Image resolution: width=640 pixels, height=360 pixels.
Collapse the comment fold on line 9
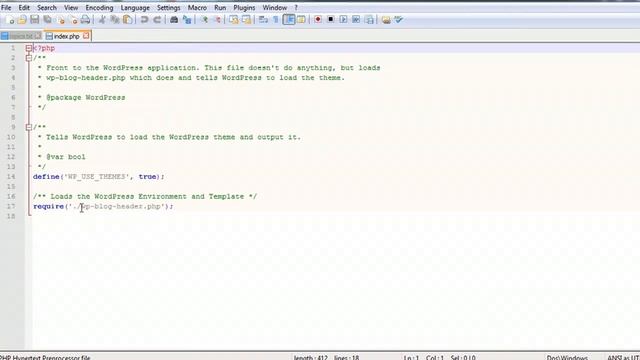click(x=29, y=127)
